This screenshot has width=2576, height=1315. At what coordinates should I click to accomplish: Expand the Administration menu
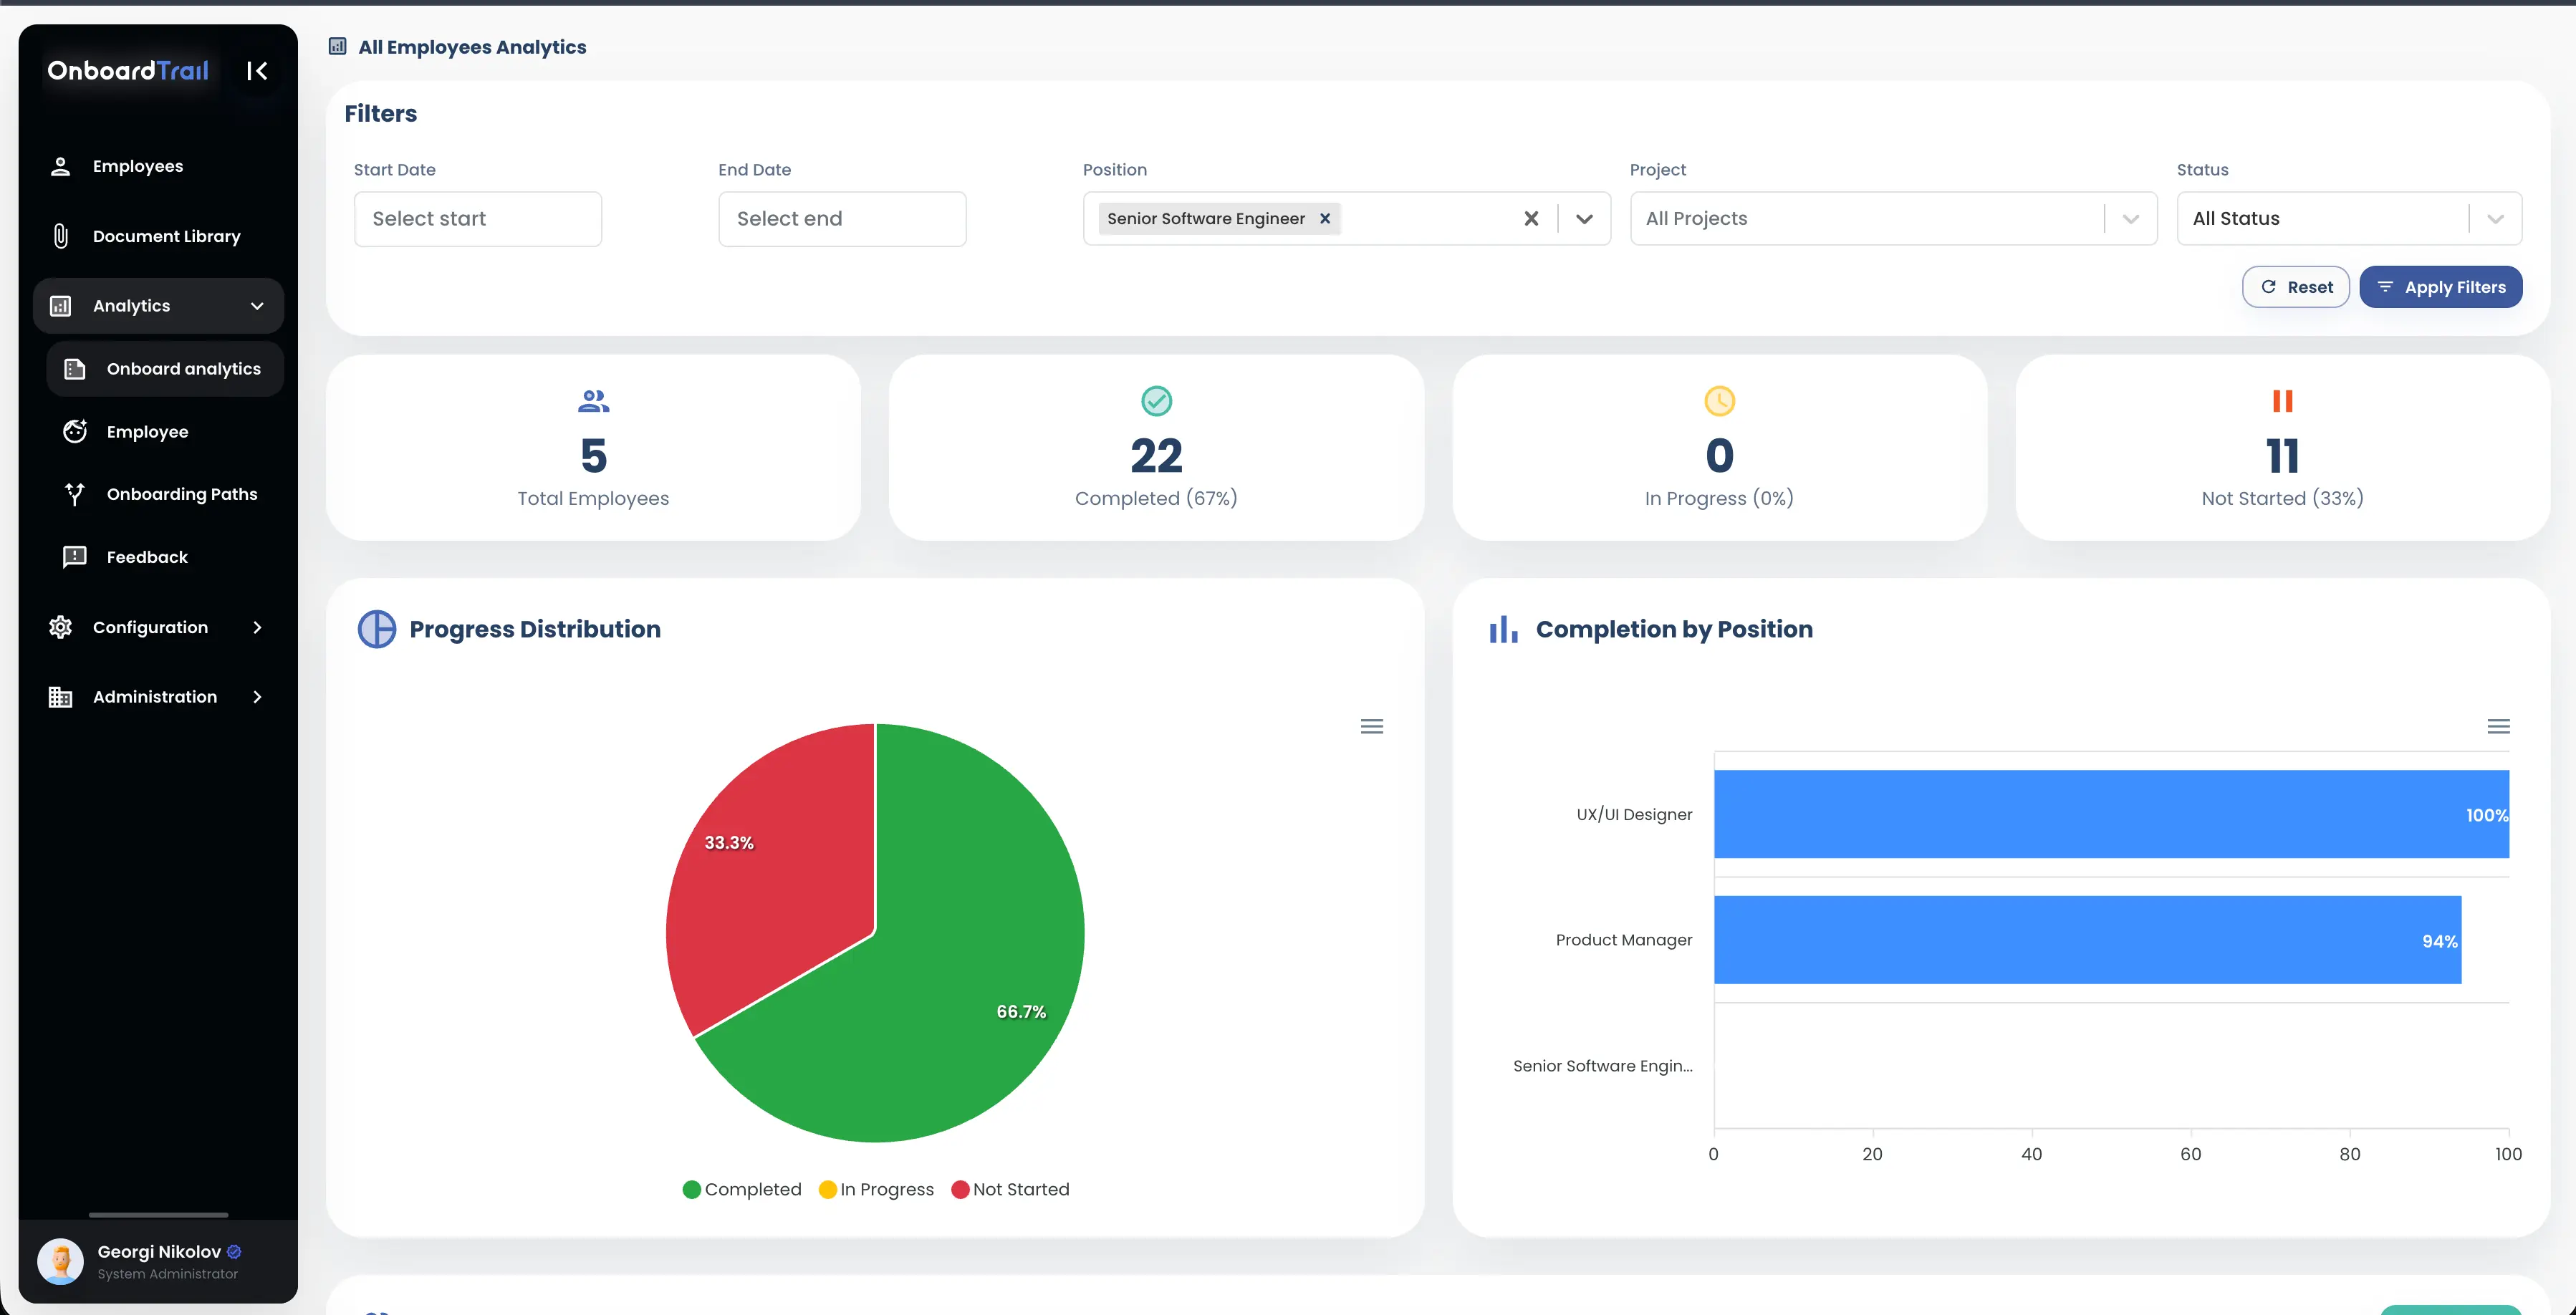point(155,697)
